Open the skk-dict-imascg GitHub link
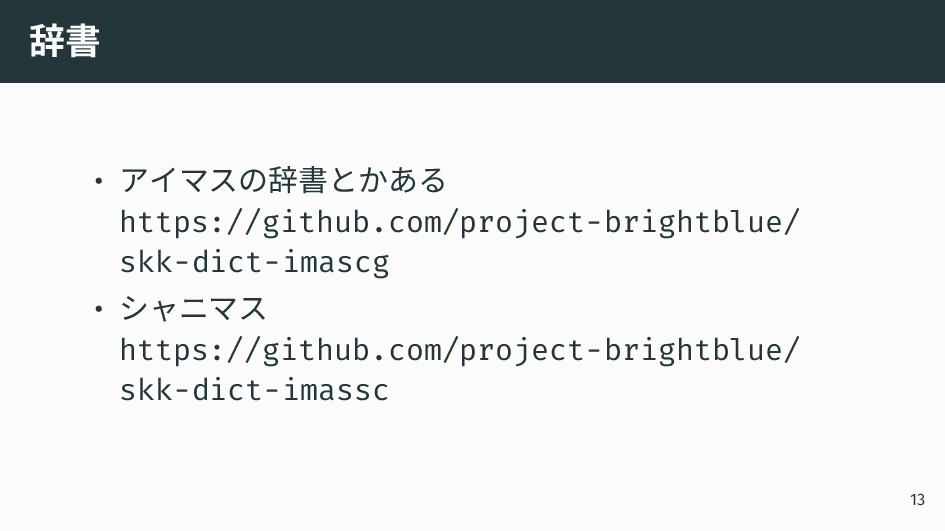The image size is (945, 531). [x=459, y=242]
